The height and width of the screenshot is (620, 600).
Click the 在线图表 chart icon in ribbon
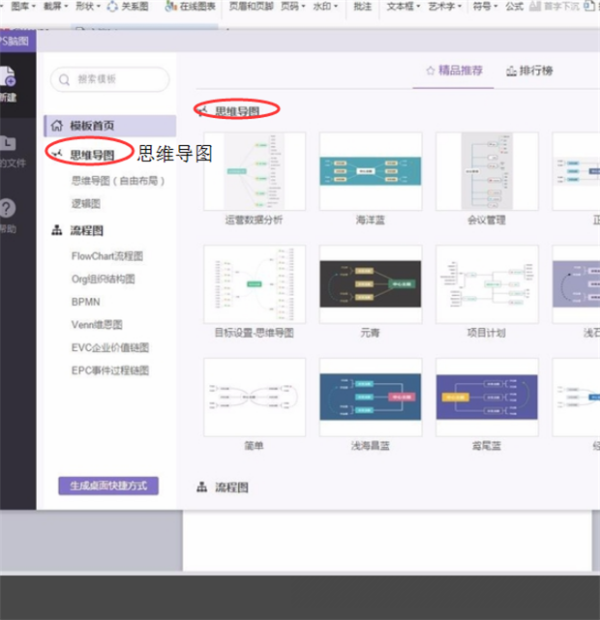(x=171, y=6)
